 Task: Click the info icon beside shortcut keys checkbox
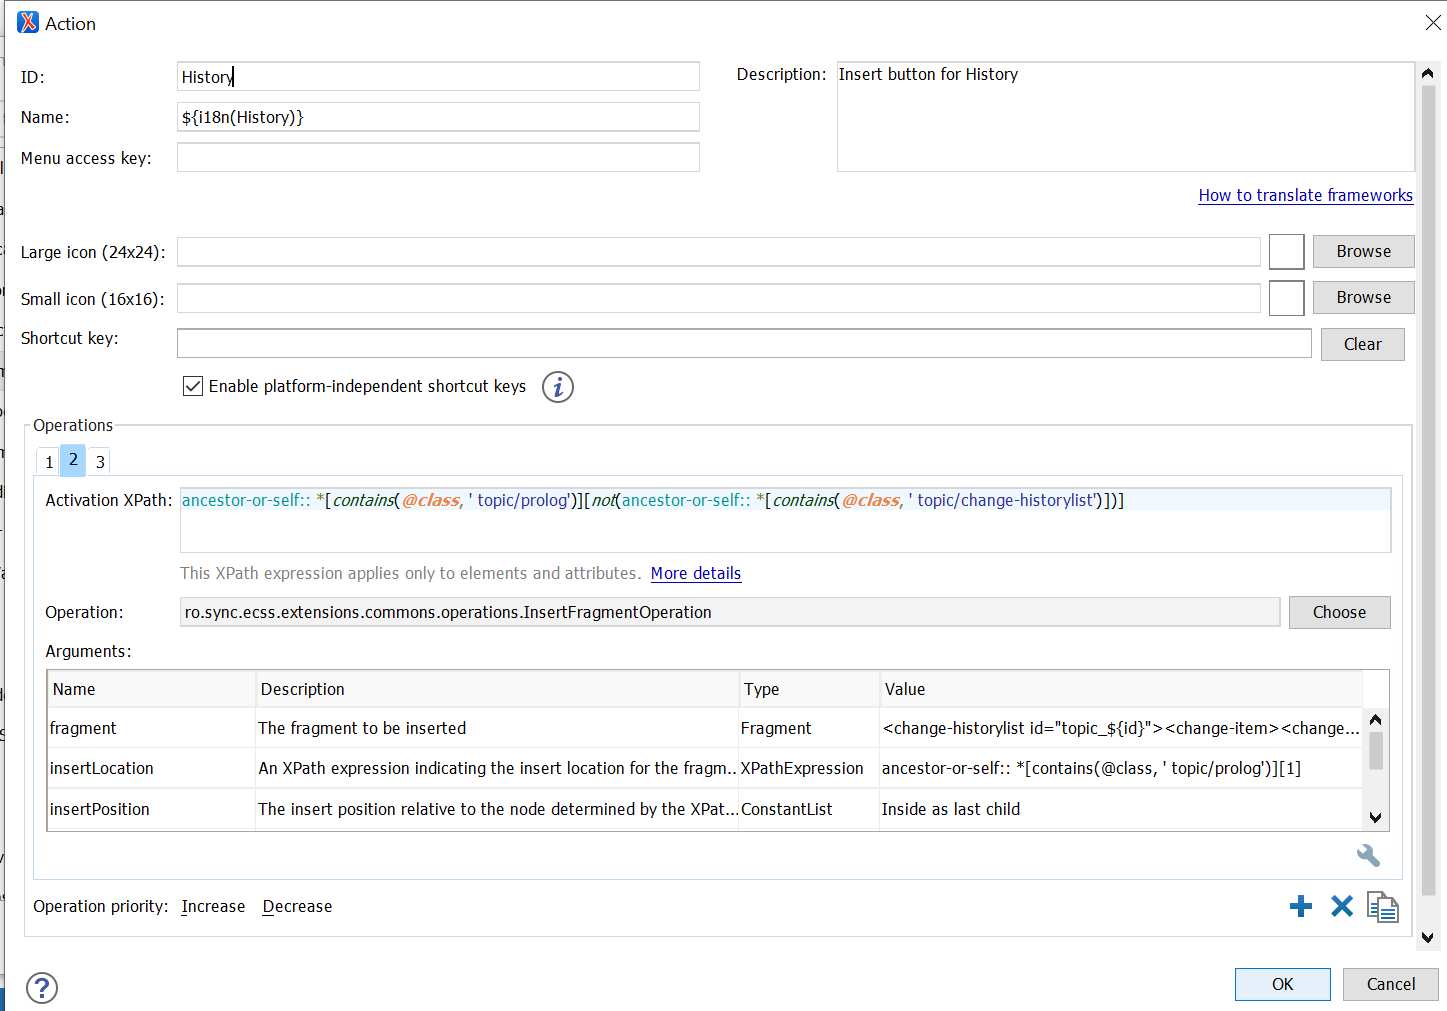click(x=558, y=387)
